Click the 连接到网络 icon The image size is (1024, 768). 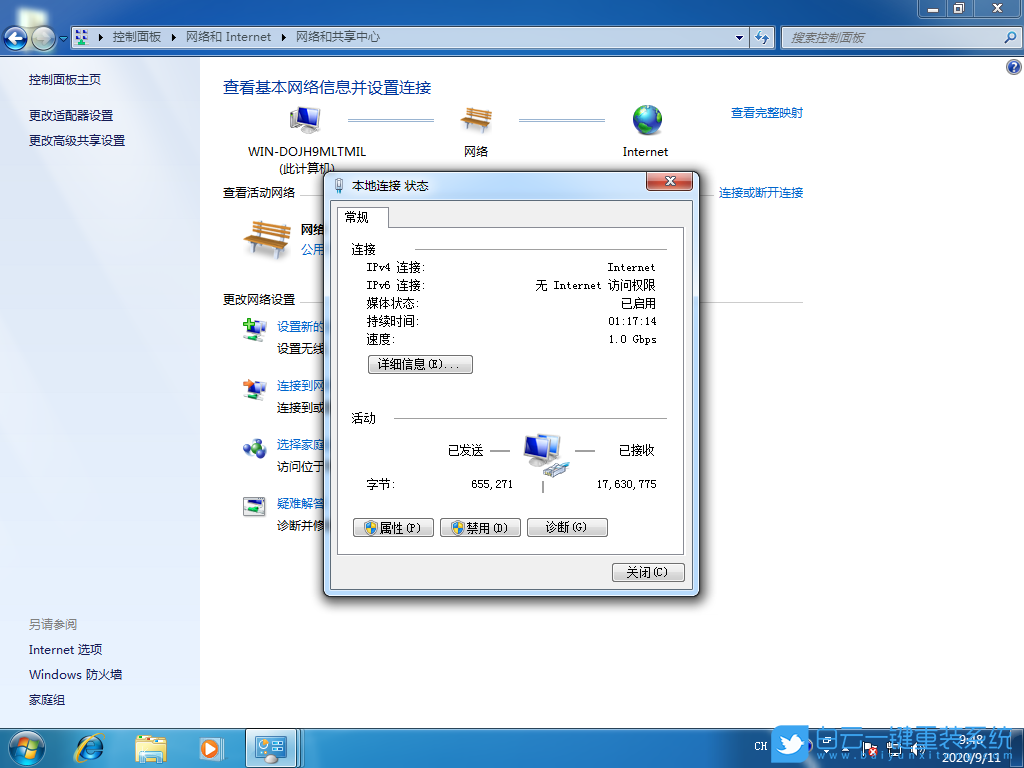(253, 387)
